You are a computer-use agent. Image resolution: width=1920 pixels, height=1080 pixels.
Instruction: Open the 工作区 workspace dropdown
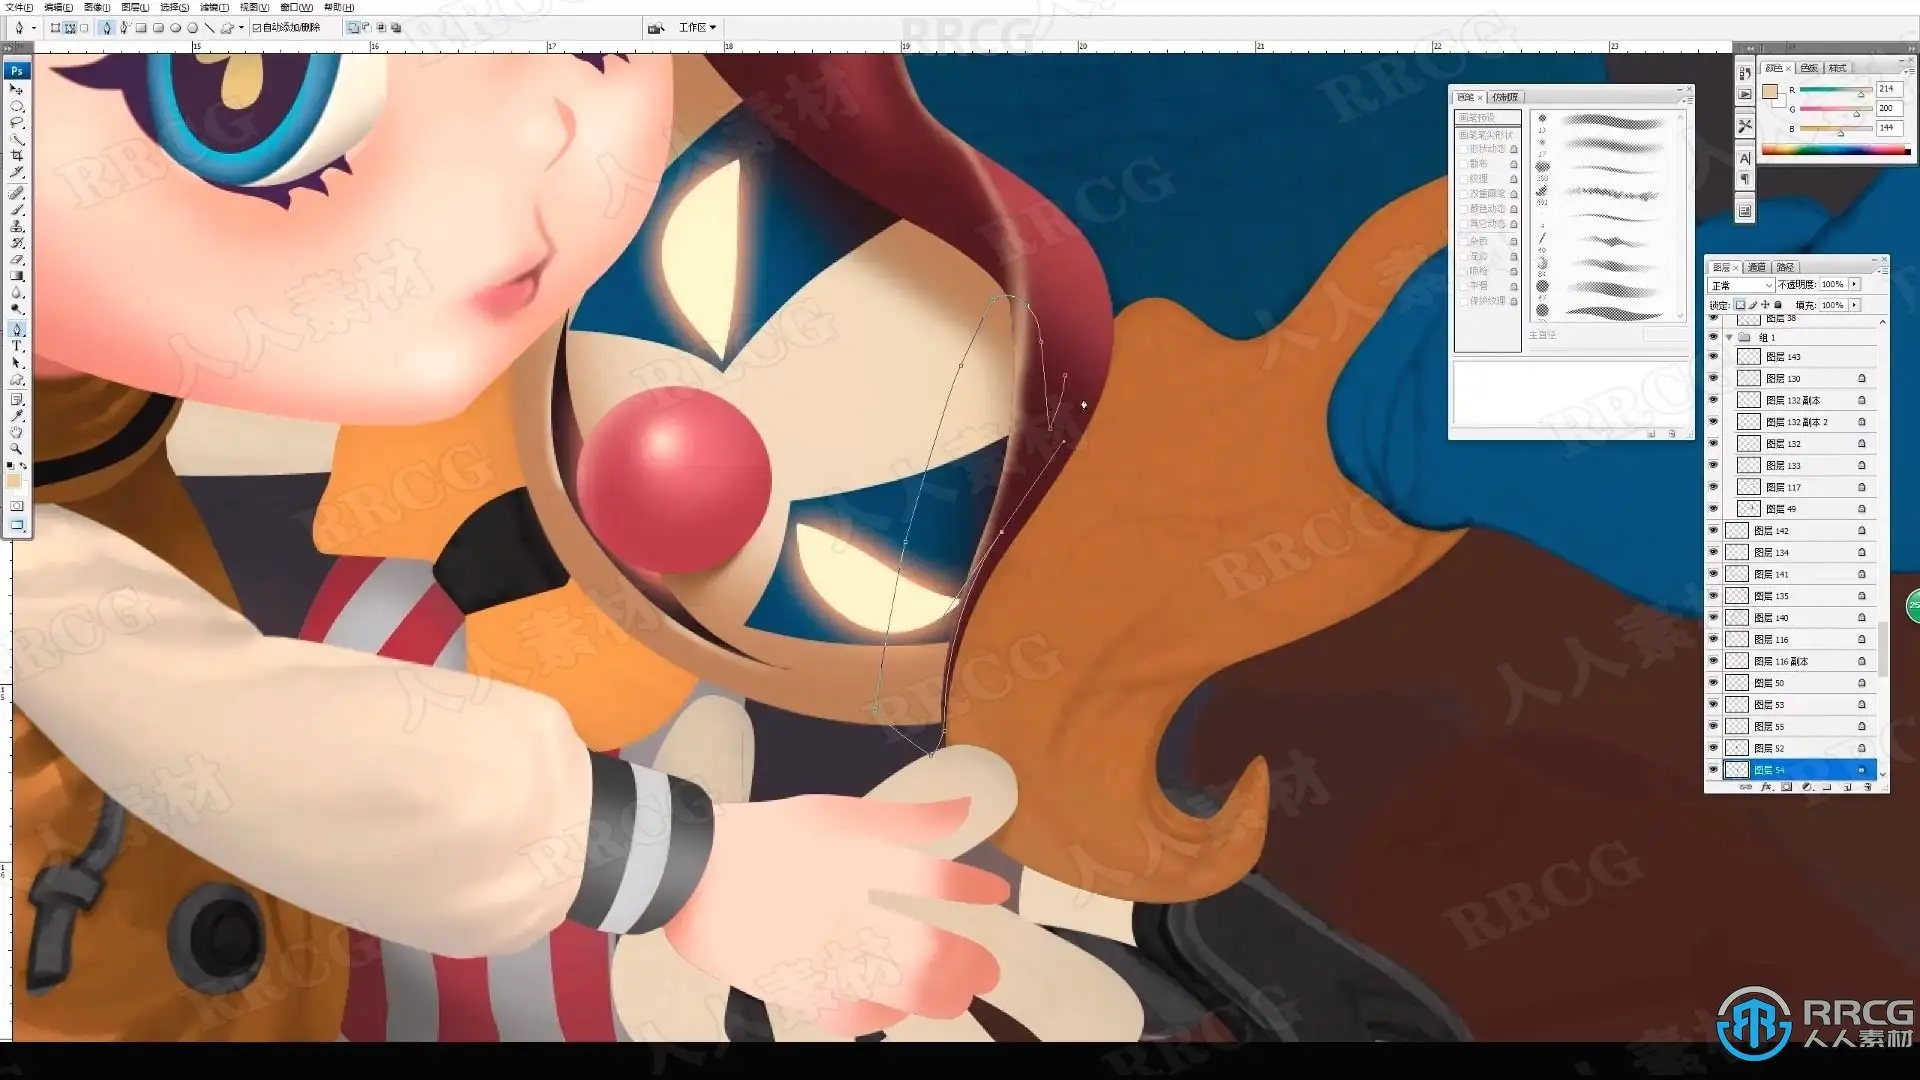pyautogui.click(x=697, y=28)
